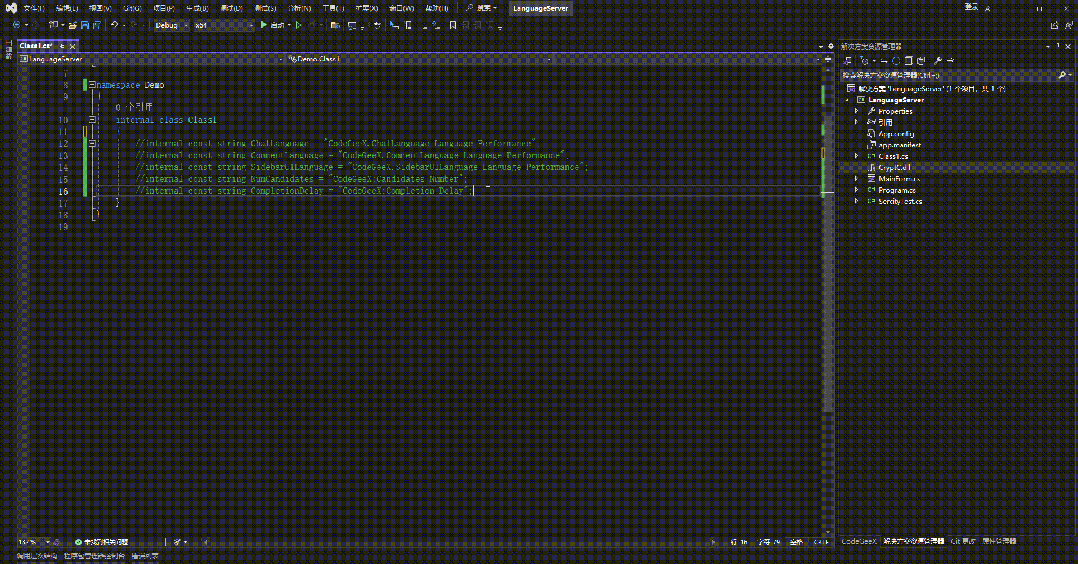Click the refresh icon in Solution Explorer toolbar
The image size is (1078, 564).
pos(896,61)
